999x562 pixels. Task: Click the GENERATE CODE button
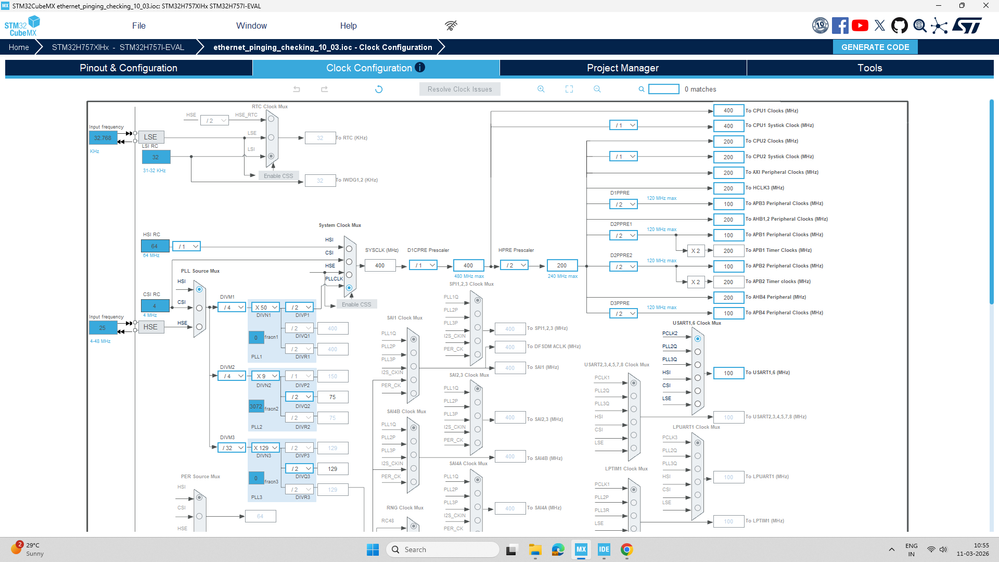(875, 47)
